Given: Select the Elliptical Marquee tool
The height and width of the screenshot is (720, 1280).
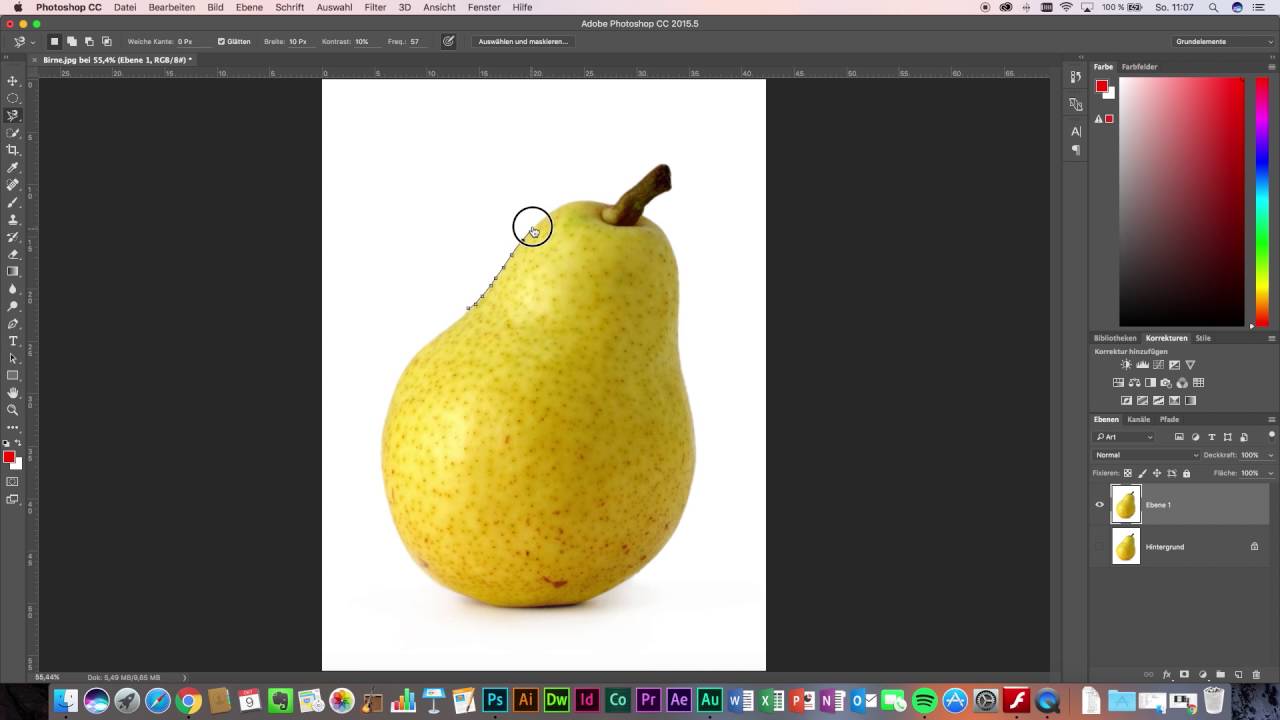Looking at the screenshot, I should pos(13,98).
